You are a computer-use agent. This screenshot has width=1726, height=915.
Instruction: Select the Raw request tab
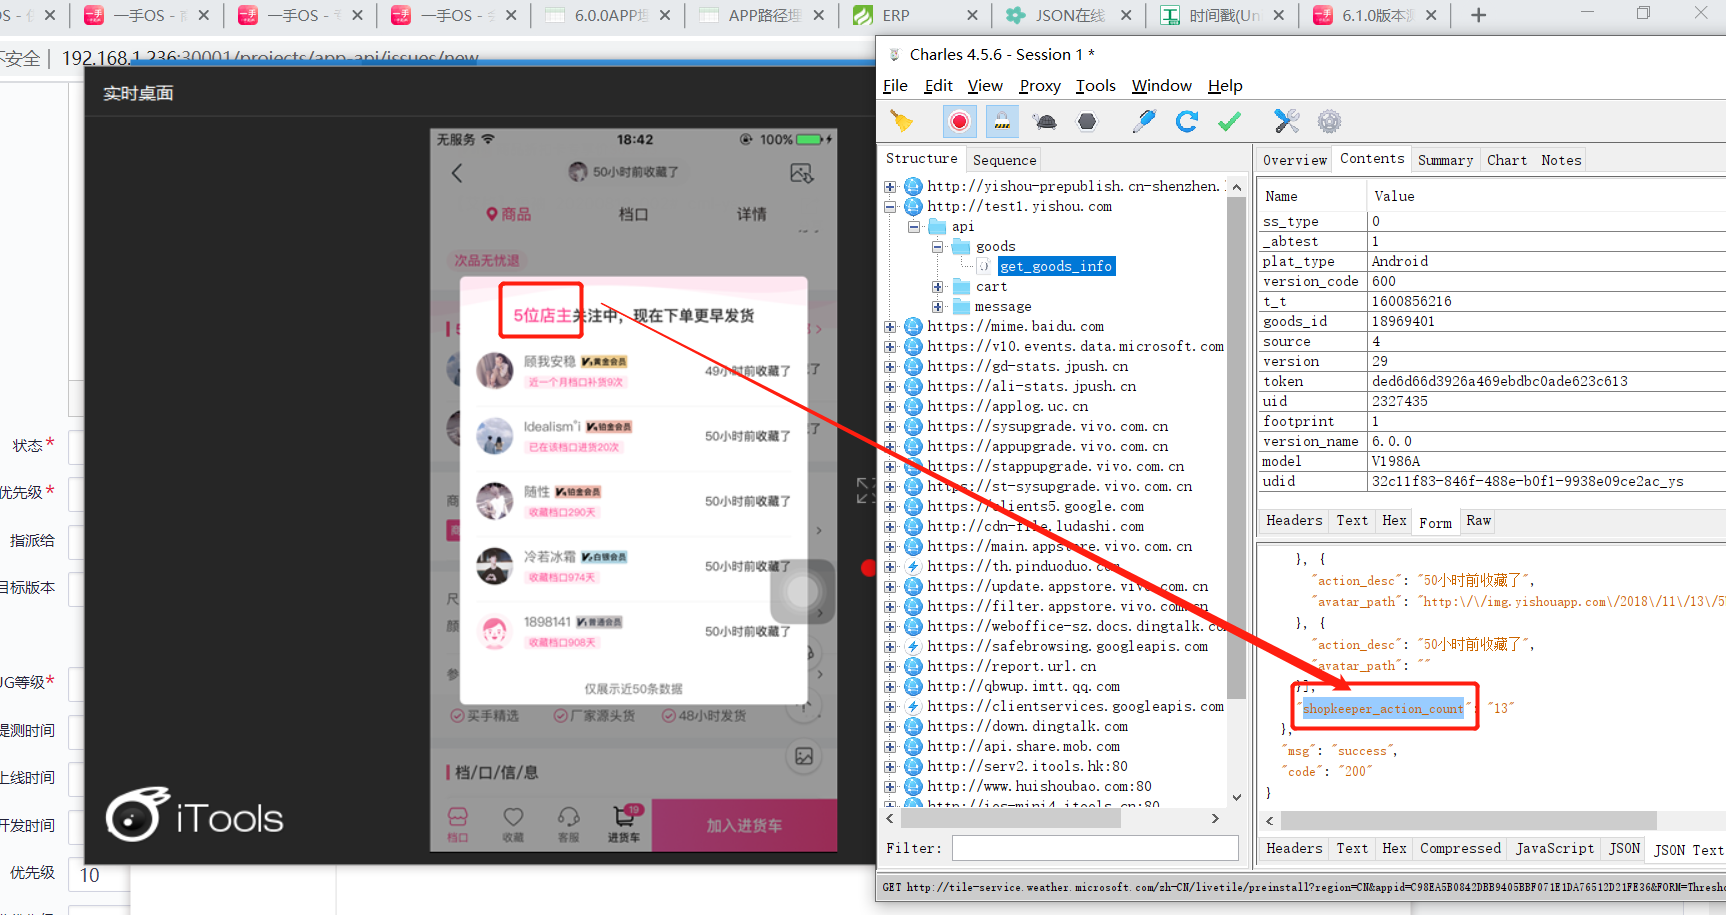coord(1478,521)
